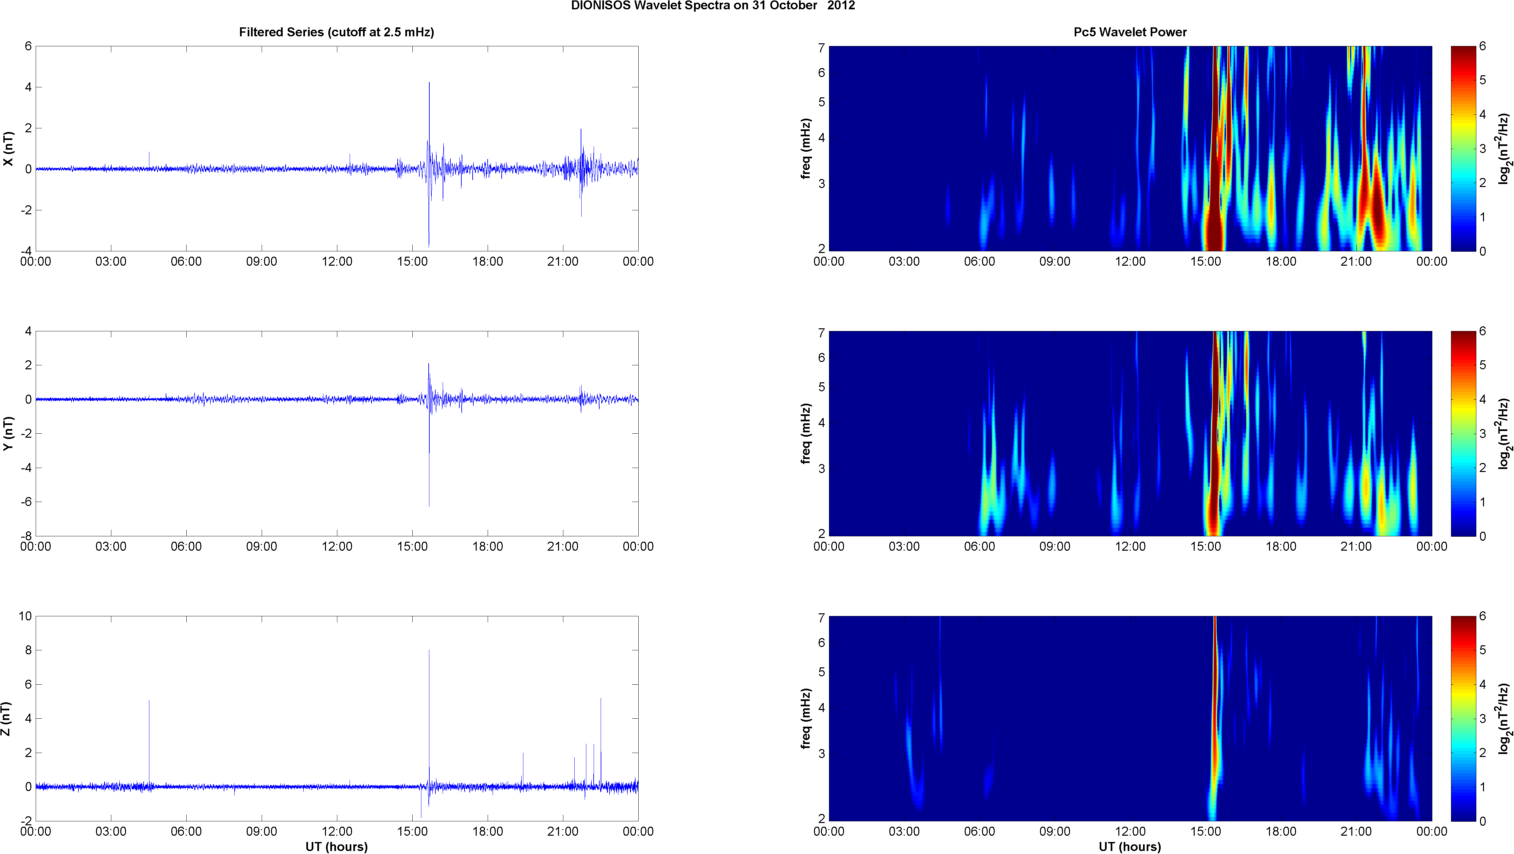This screenshot has width=1514, height=854.
Task: Click the colorbar beside the Z wavelet spectrum
Action: point(1462,719)
